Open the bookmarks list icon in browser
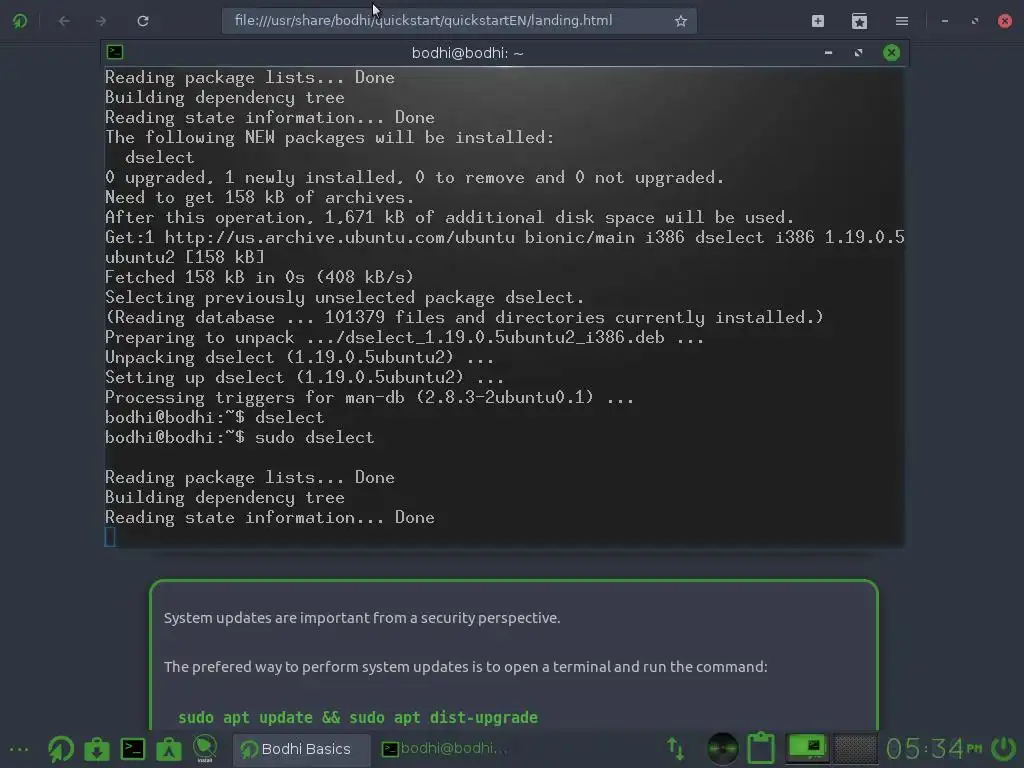 859,21
